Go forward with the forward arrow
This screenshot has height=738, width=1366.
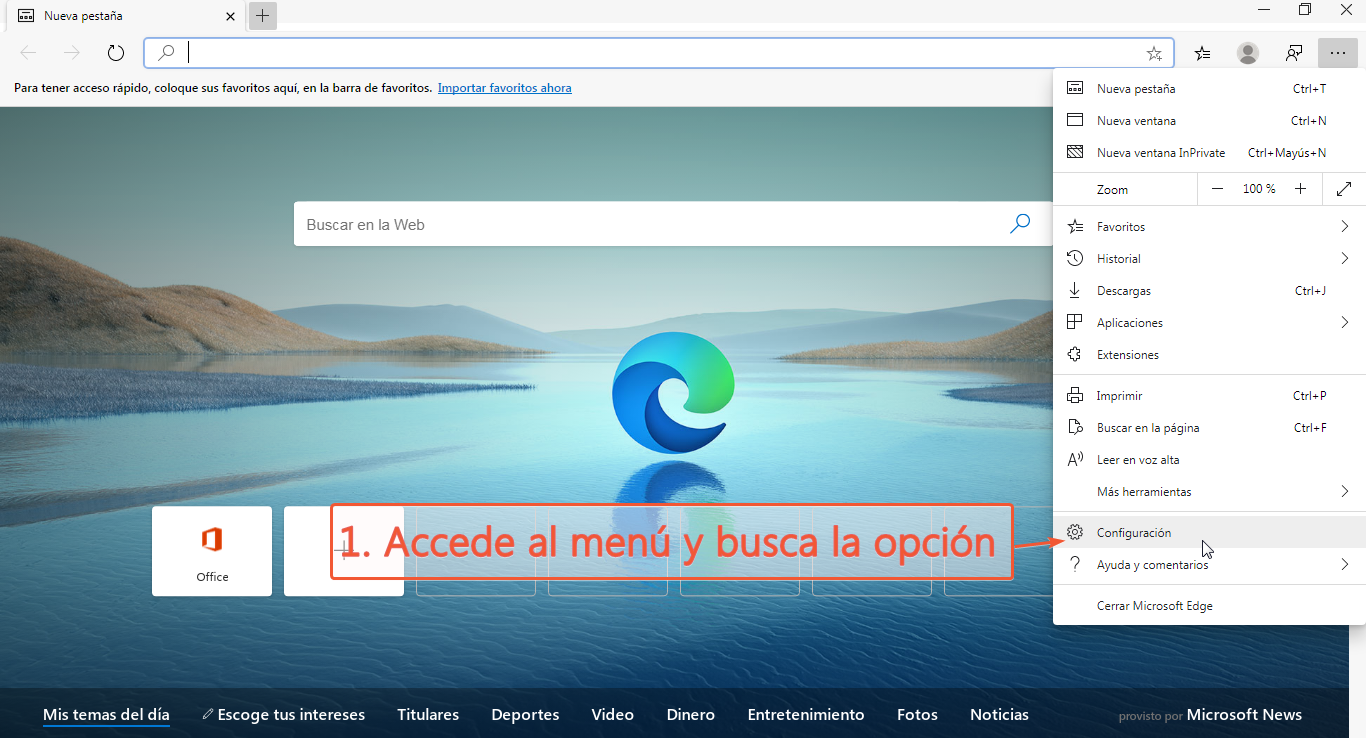(x=72, y=53)
